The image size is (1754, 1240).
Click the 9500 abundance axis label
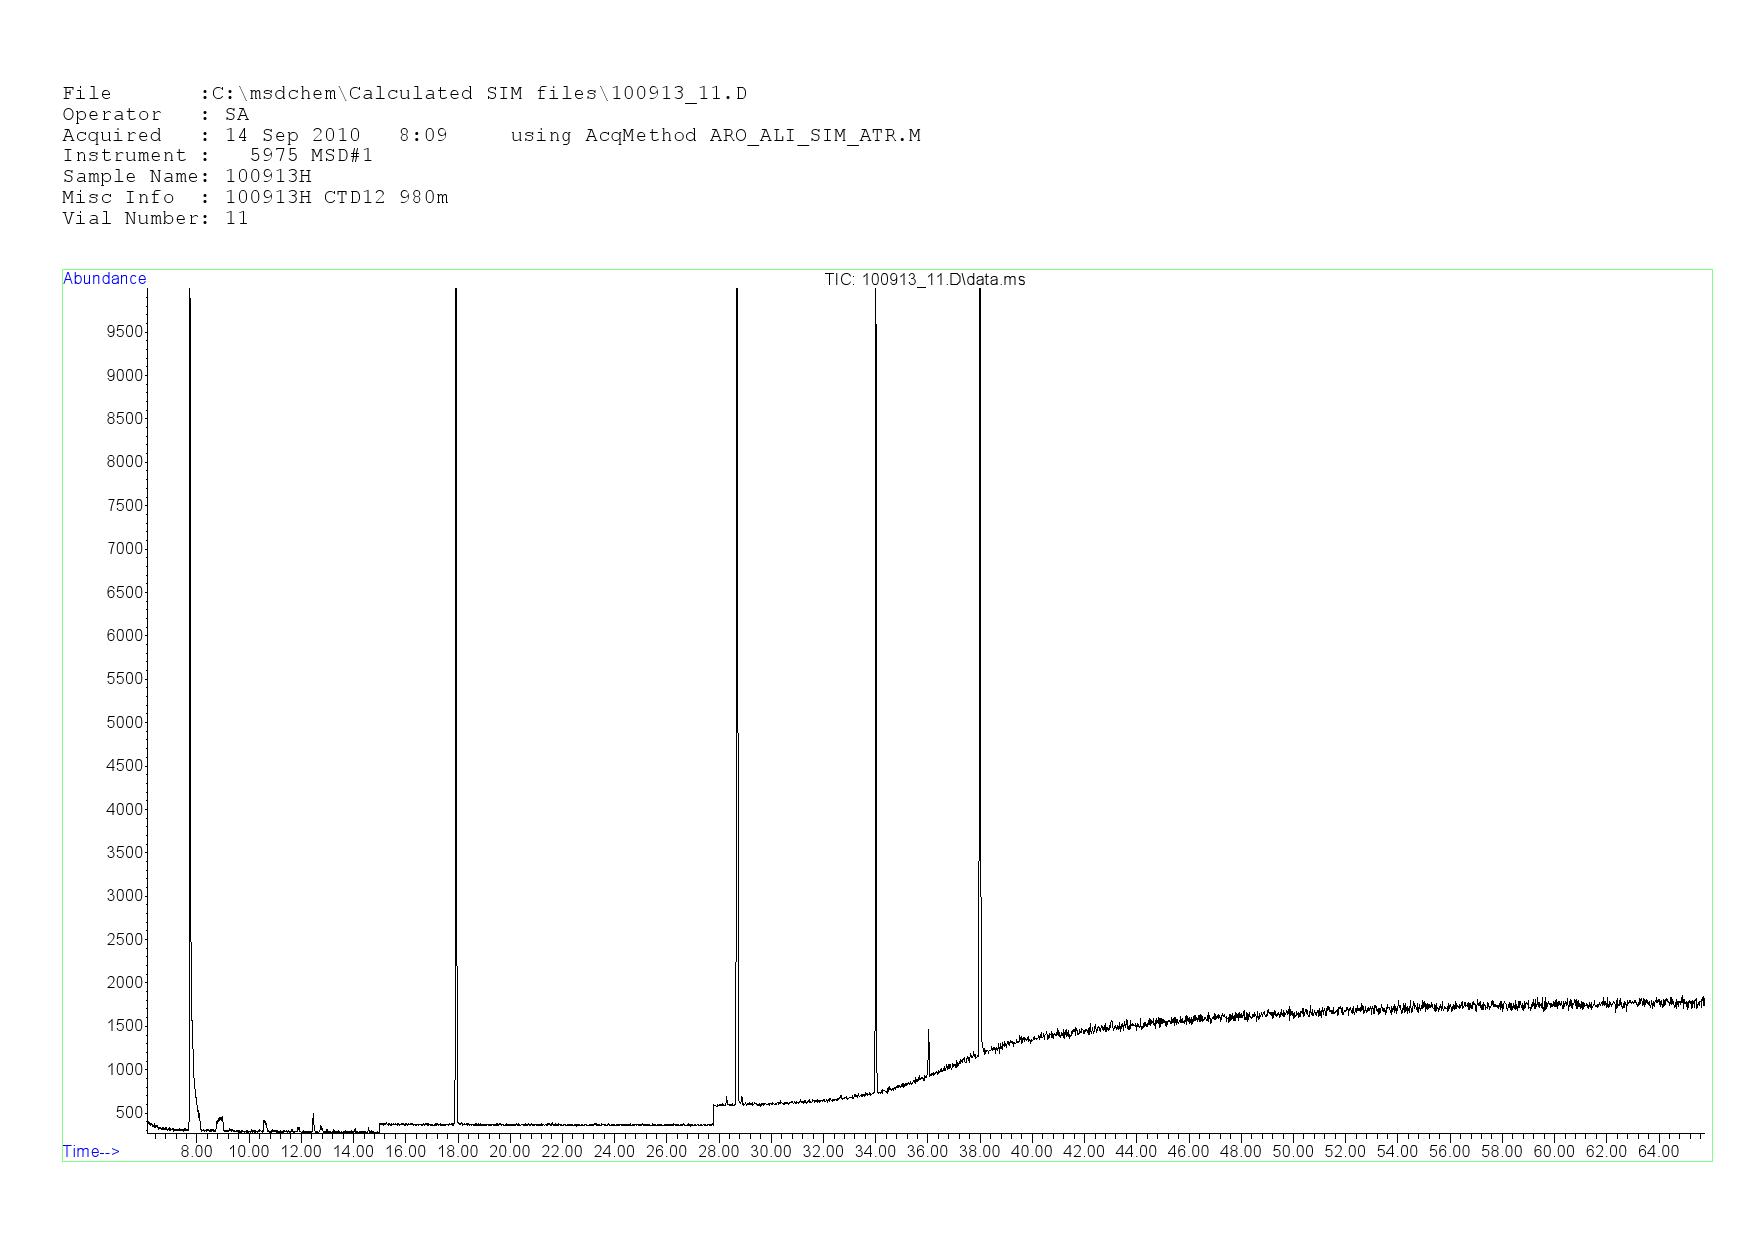[x=125, y=332]
